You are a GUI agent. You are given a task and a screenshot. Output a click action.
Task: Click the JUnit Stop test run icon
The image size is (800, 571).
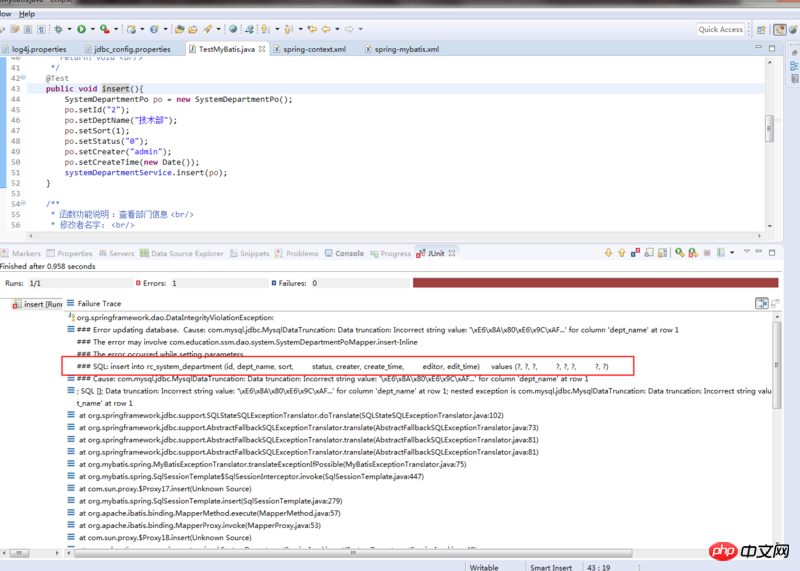(707, 253)
